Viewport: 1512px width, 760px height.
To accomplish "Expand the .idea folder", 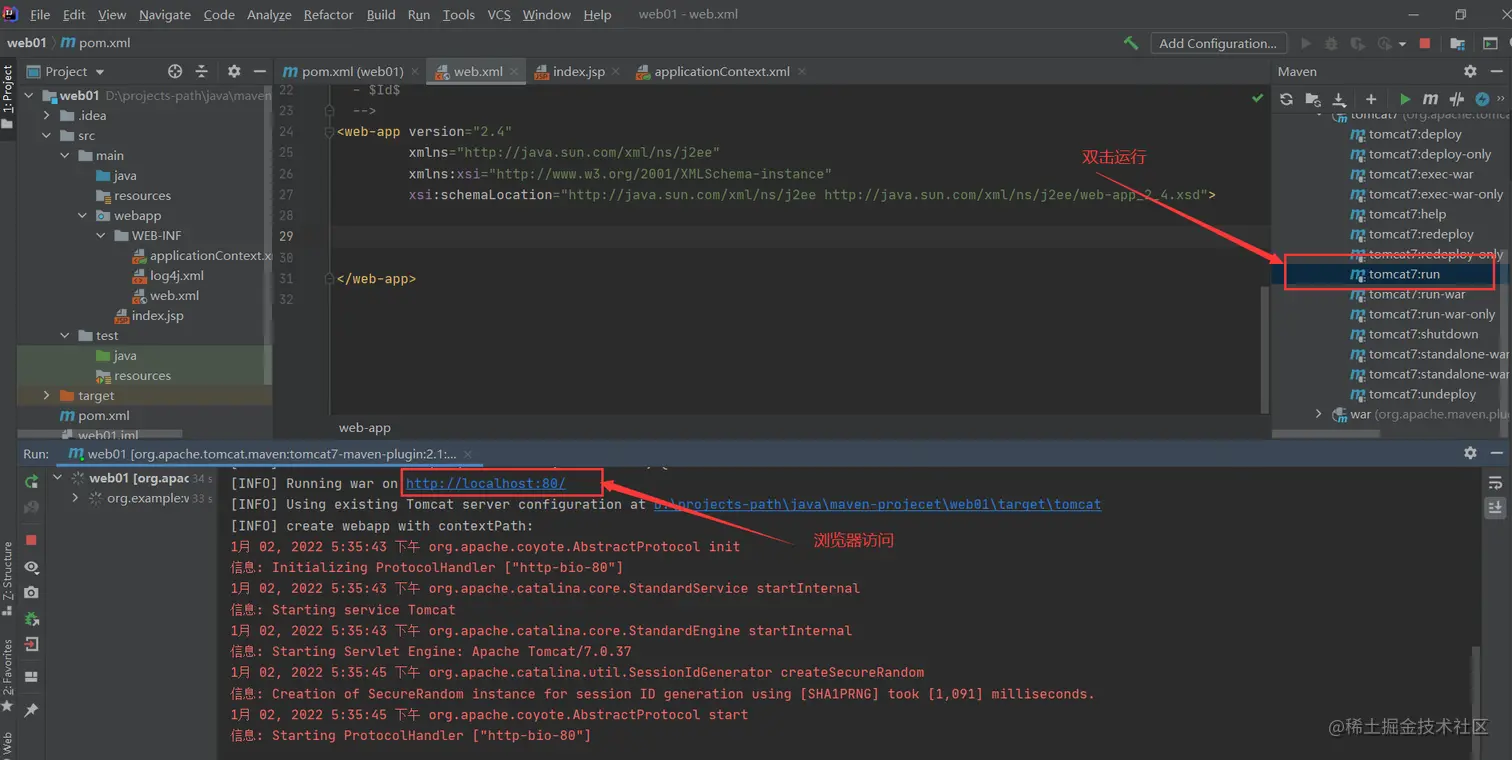I will [x=47, y=116].
